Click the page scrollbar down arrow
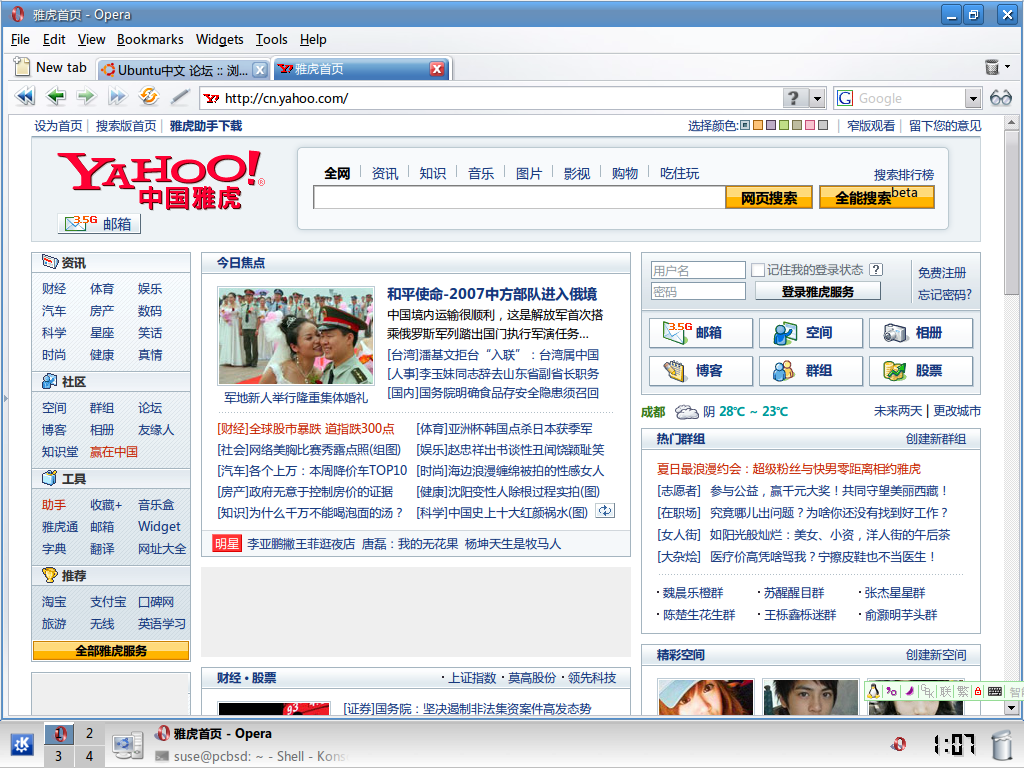1024x768 pixels. [1011, 707]
